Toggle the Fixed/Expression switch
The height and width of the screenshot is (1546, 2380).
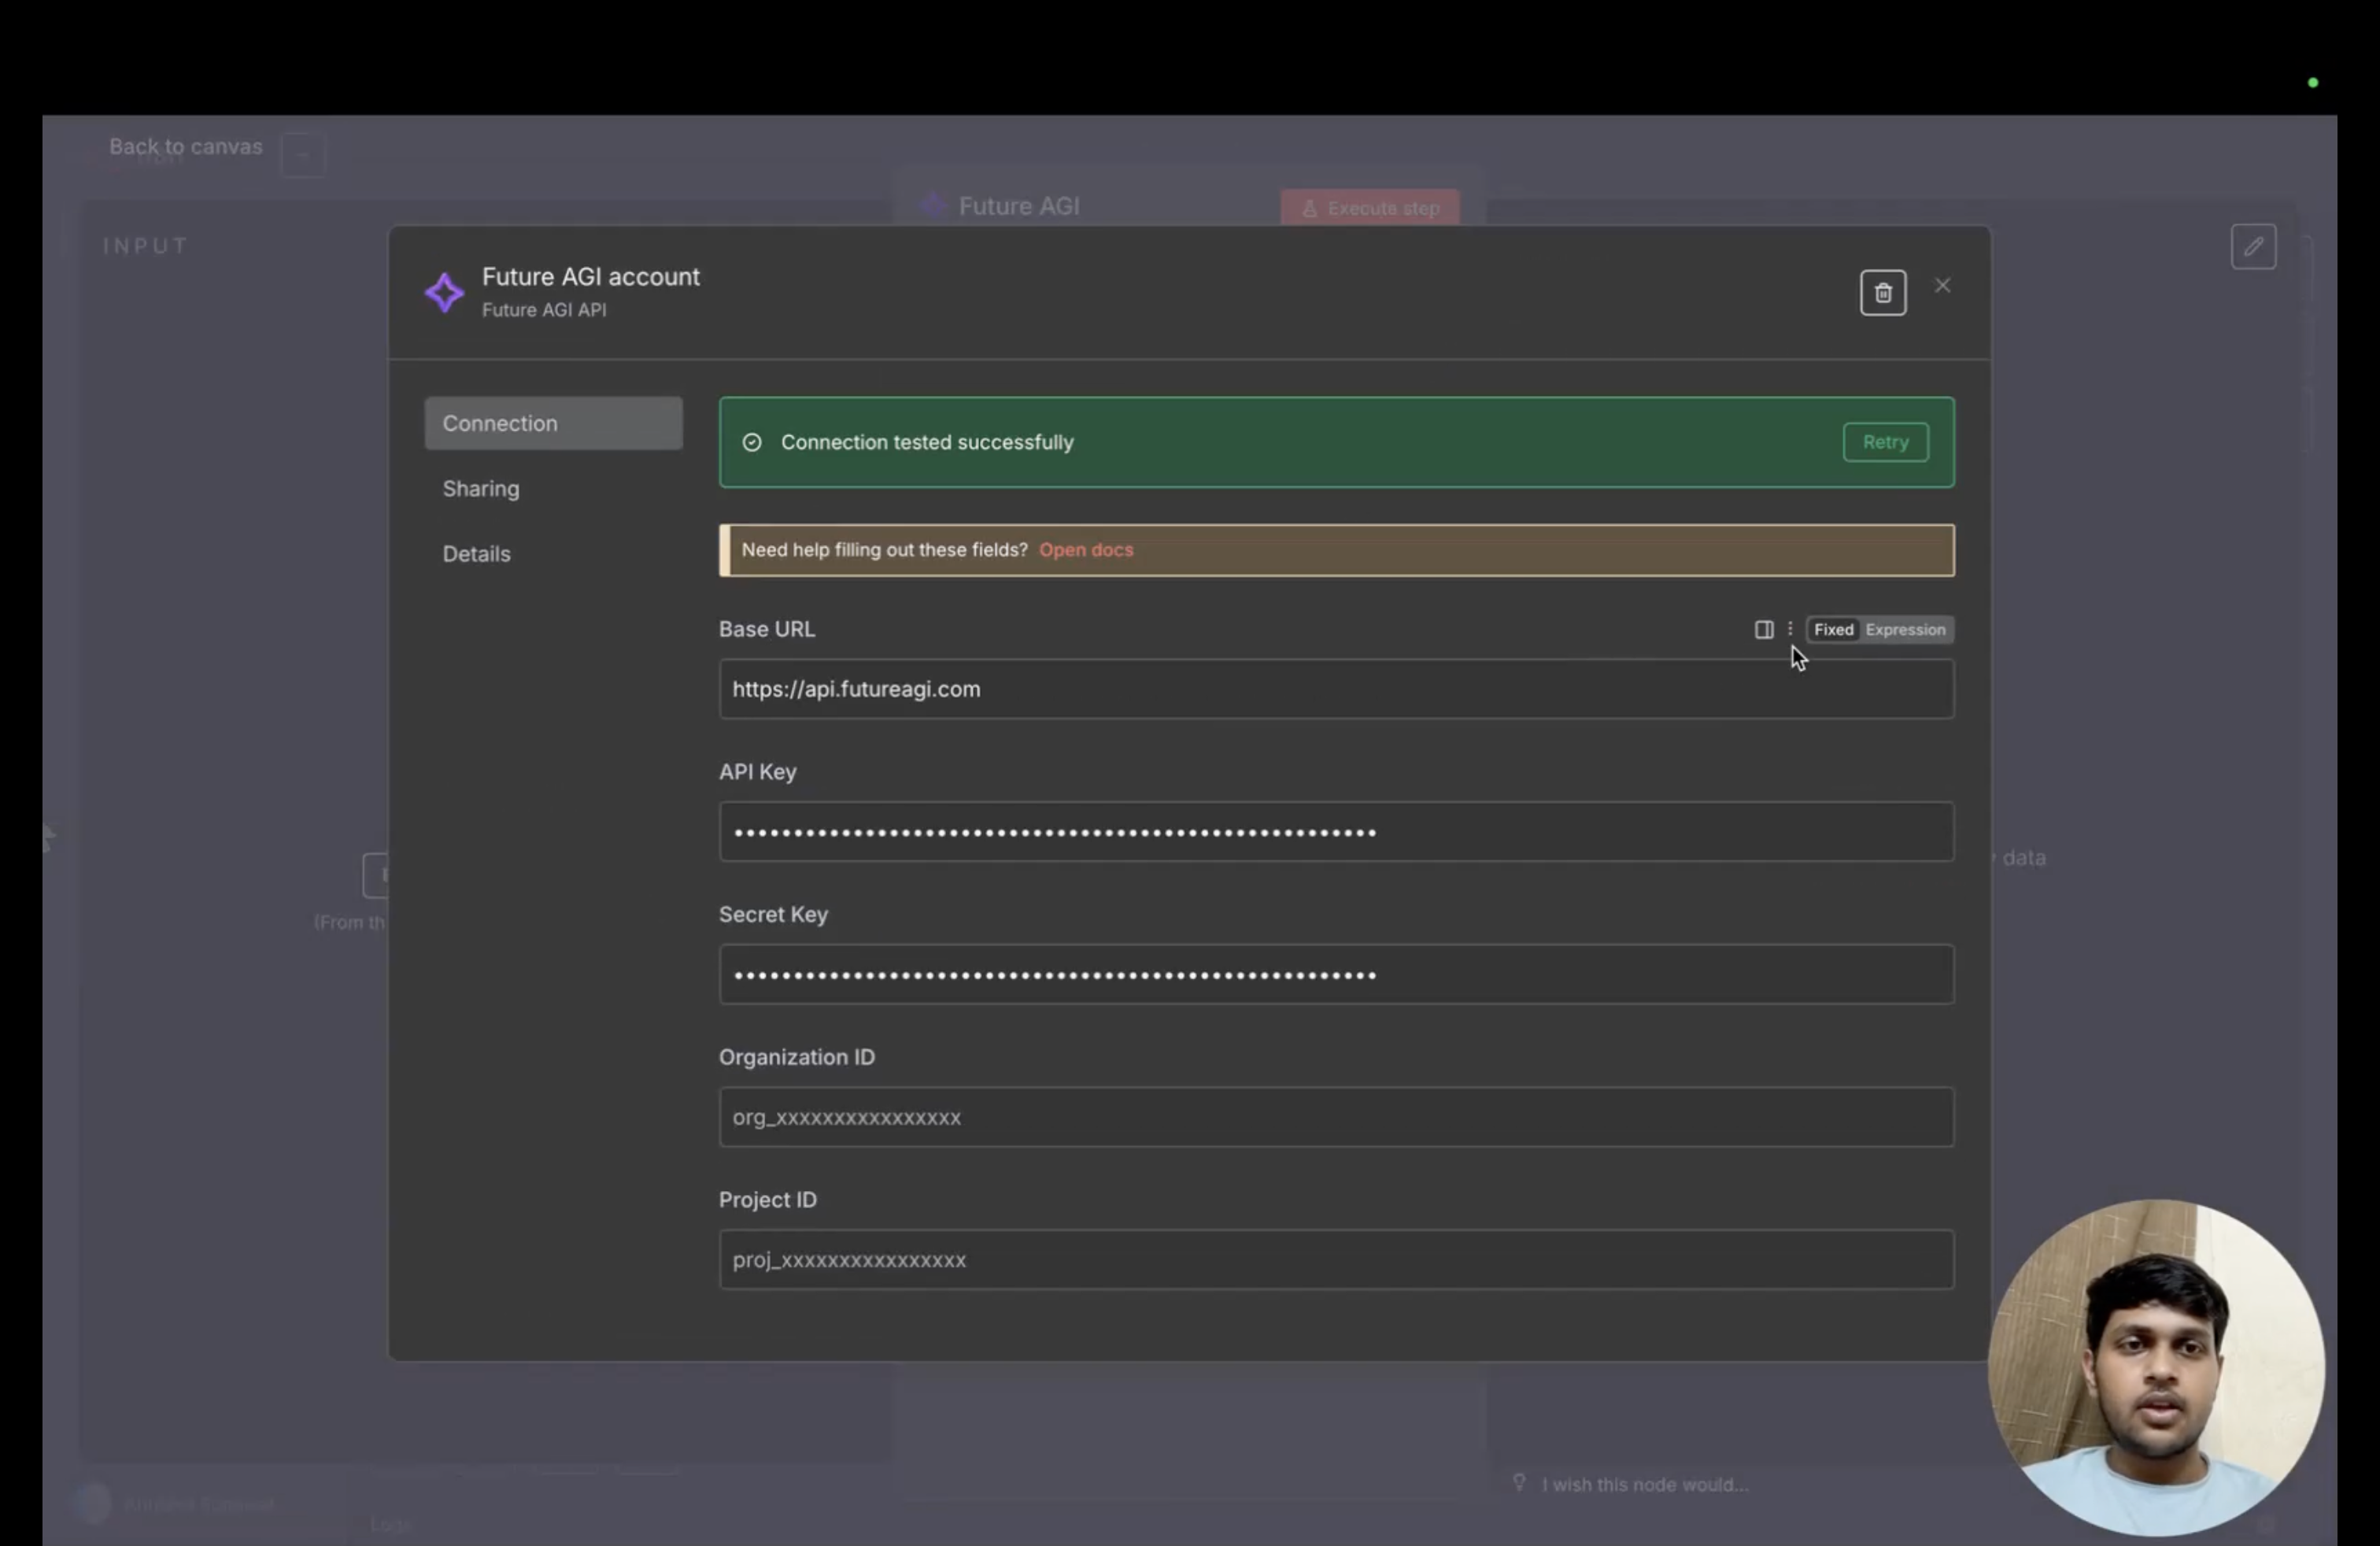click(1879, 629)
